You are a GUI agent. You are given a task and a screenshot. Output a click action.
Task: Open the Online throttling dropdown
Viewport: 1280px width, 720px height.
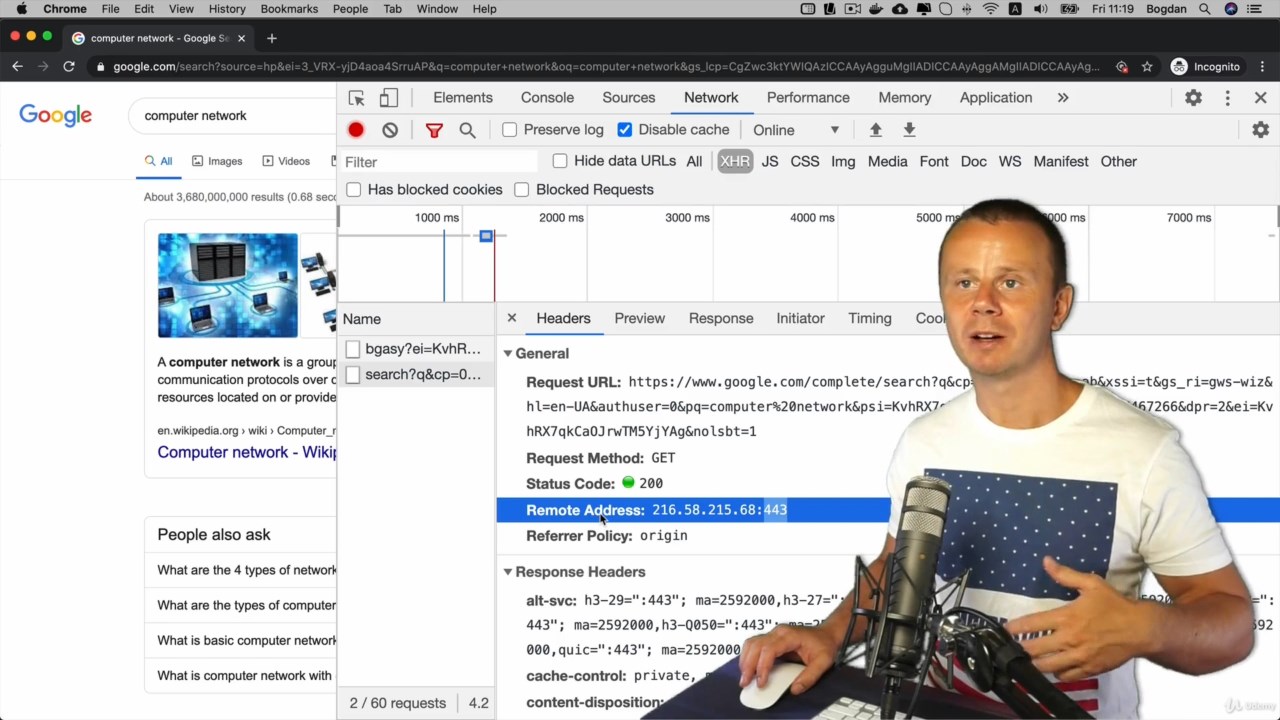[x=796, y=130]
